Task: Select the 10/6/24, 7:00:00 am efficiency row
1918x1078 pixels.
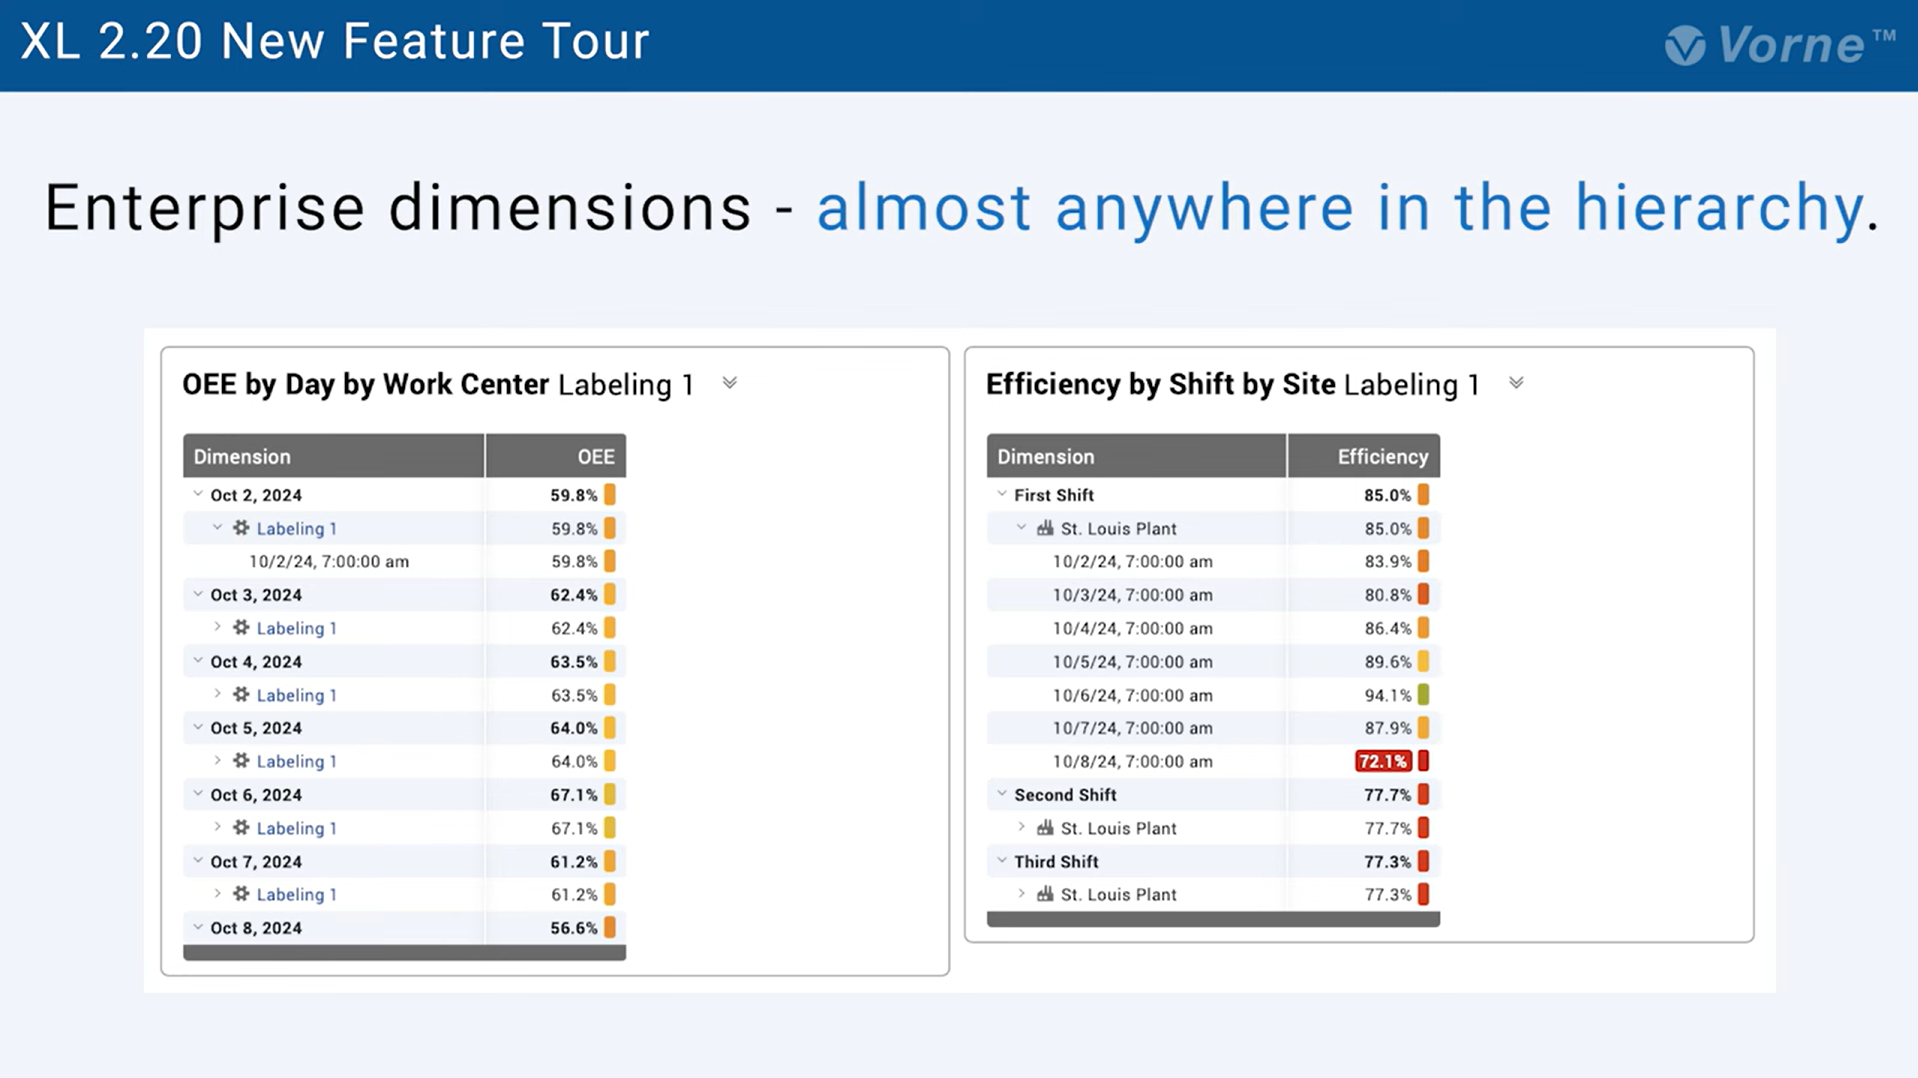Action: (1132, 695)
